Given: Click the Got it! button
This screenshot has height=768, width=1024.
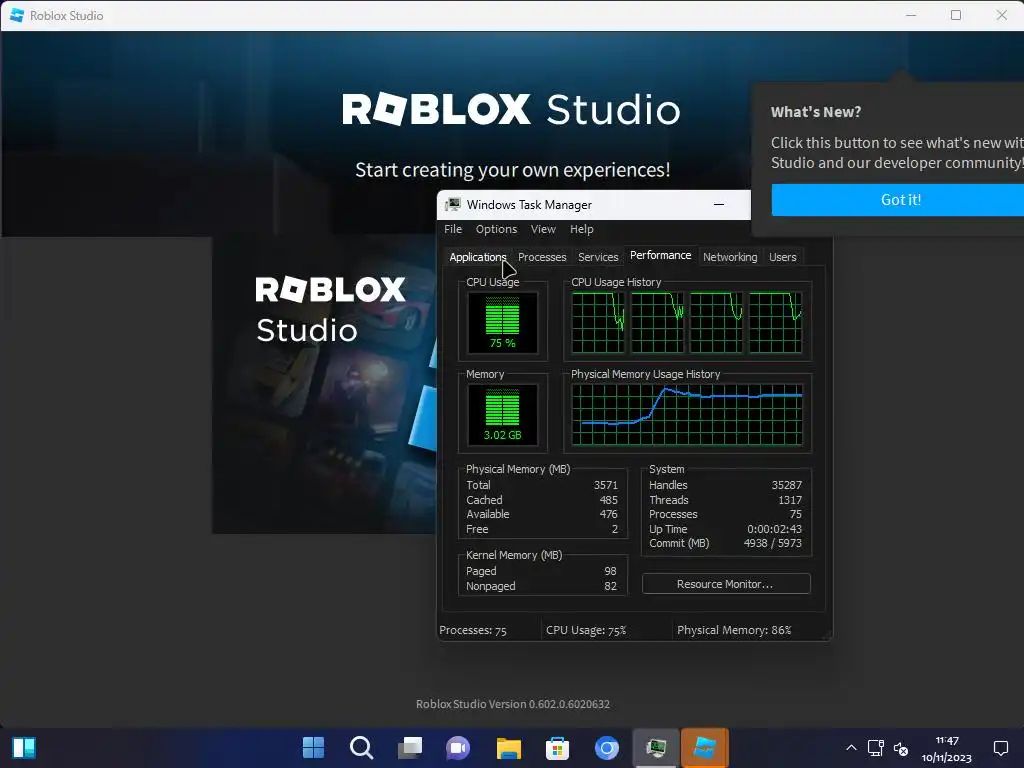Looking at the screenshot, I should [898, 200].
